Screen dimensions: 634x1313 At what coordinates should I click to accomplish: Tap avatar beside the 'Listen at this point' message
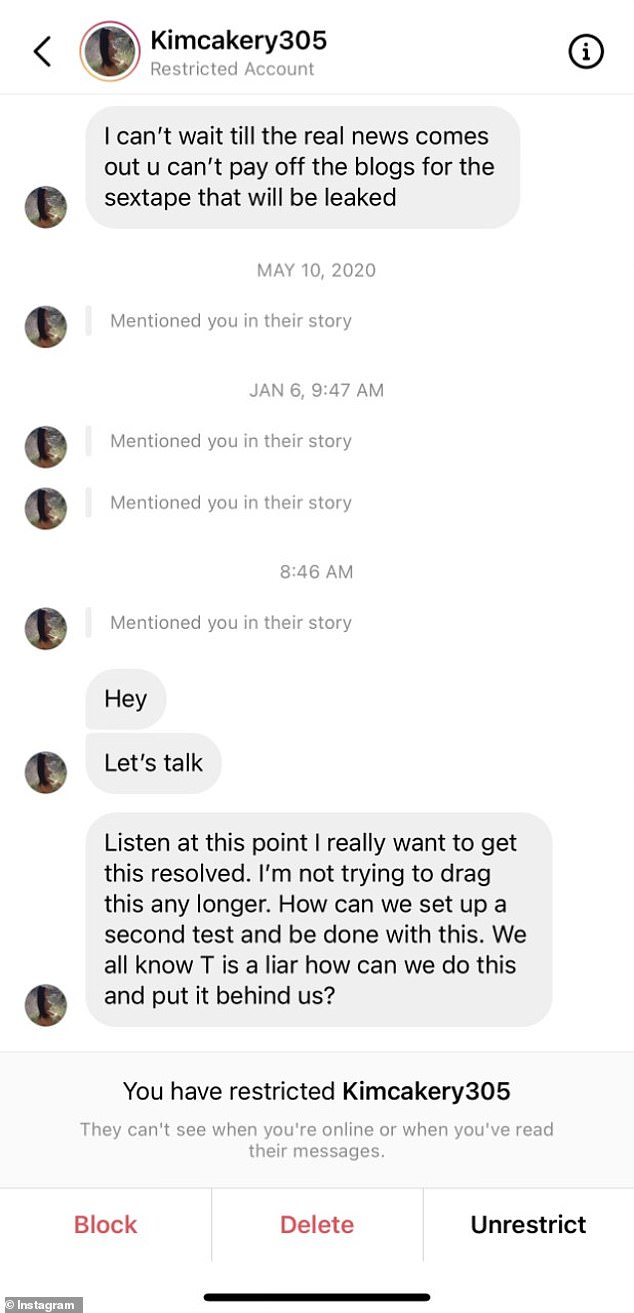click(x=45, y=1004)
